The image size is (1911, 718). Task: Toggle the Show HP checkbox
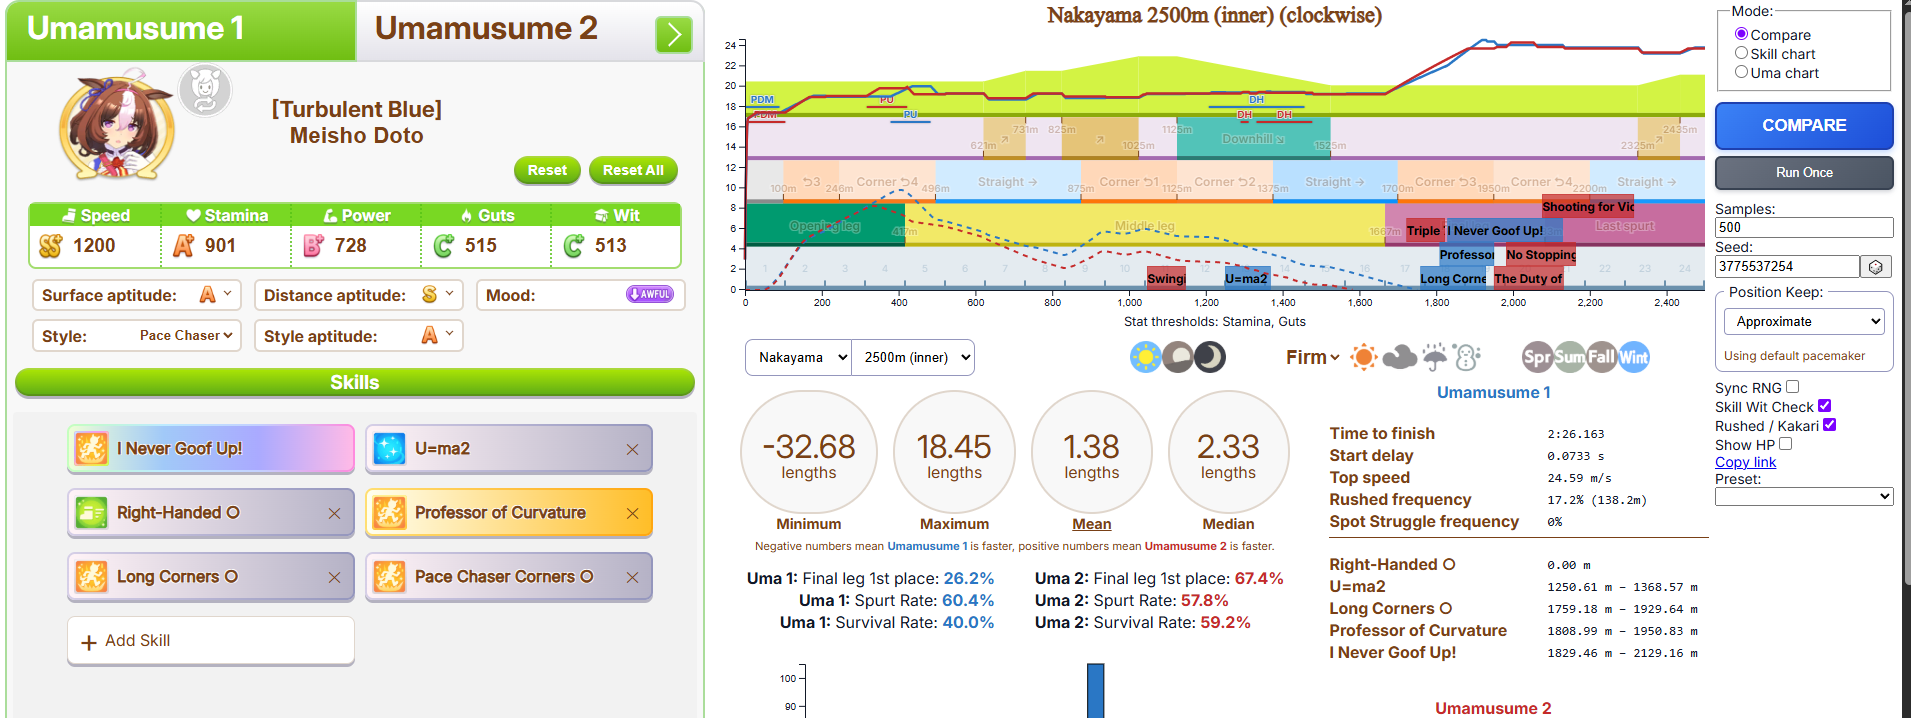[1785, 444]
